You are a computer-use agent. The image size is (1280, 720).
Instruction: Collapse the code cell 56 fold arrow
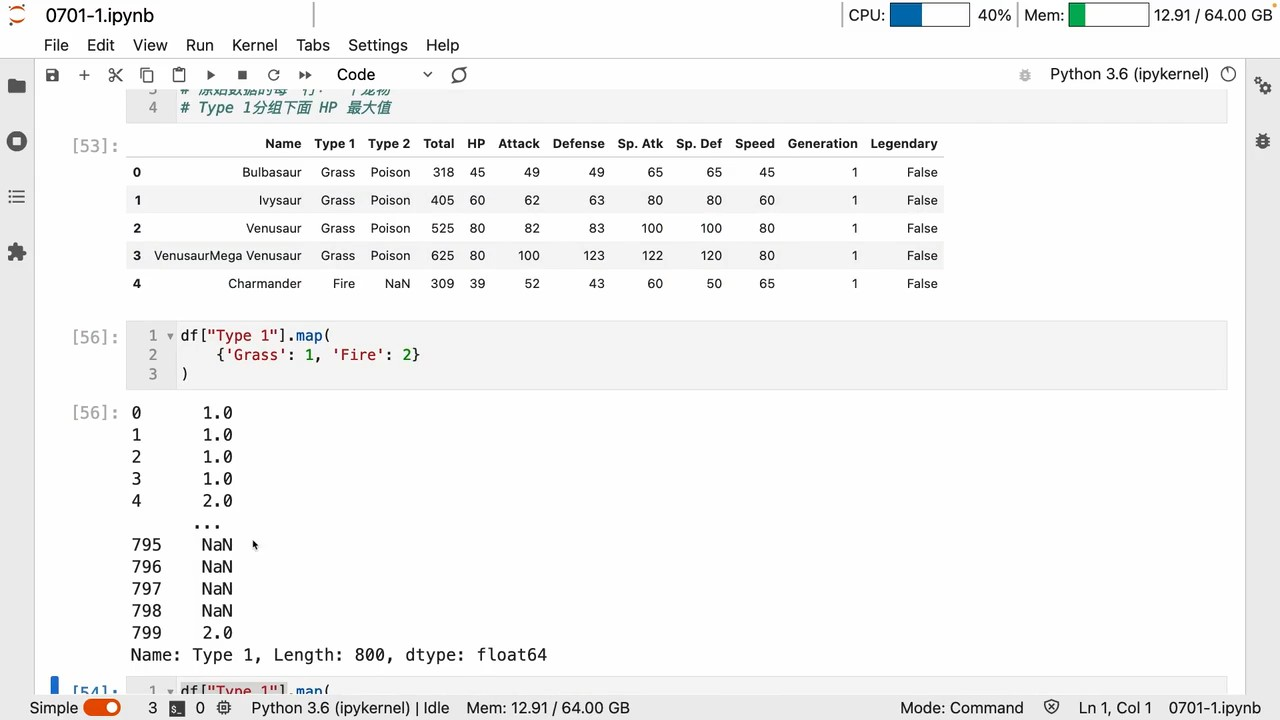(x=170, y=336)
